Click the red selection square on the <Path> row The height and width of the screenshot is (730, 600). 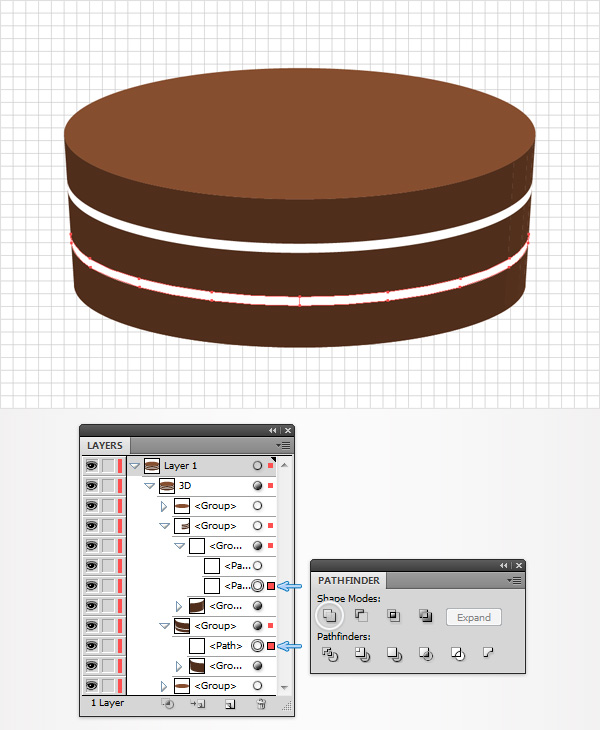[271, 646]
